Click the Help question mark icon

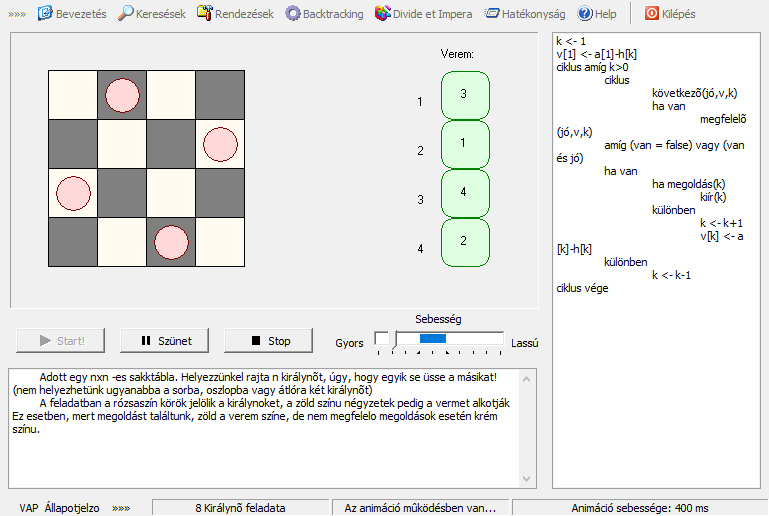click(585, 13)
